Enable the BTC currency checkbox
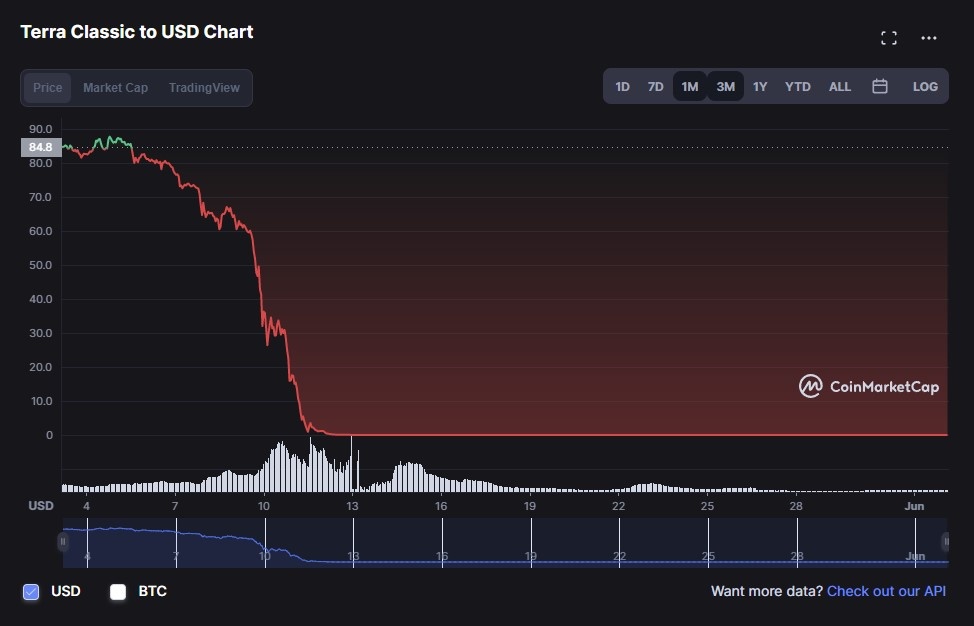 click(118, 592)
